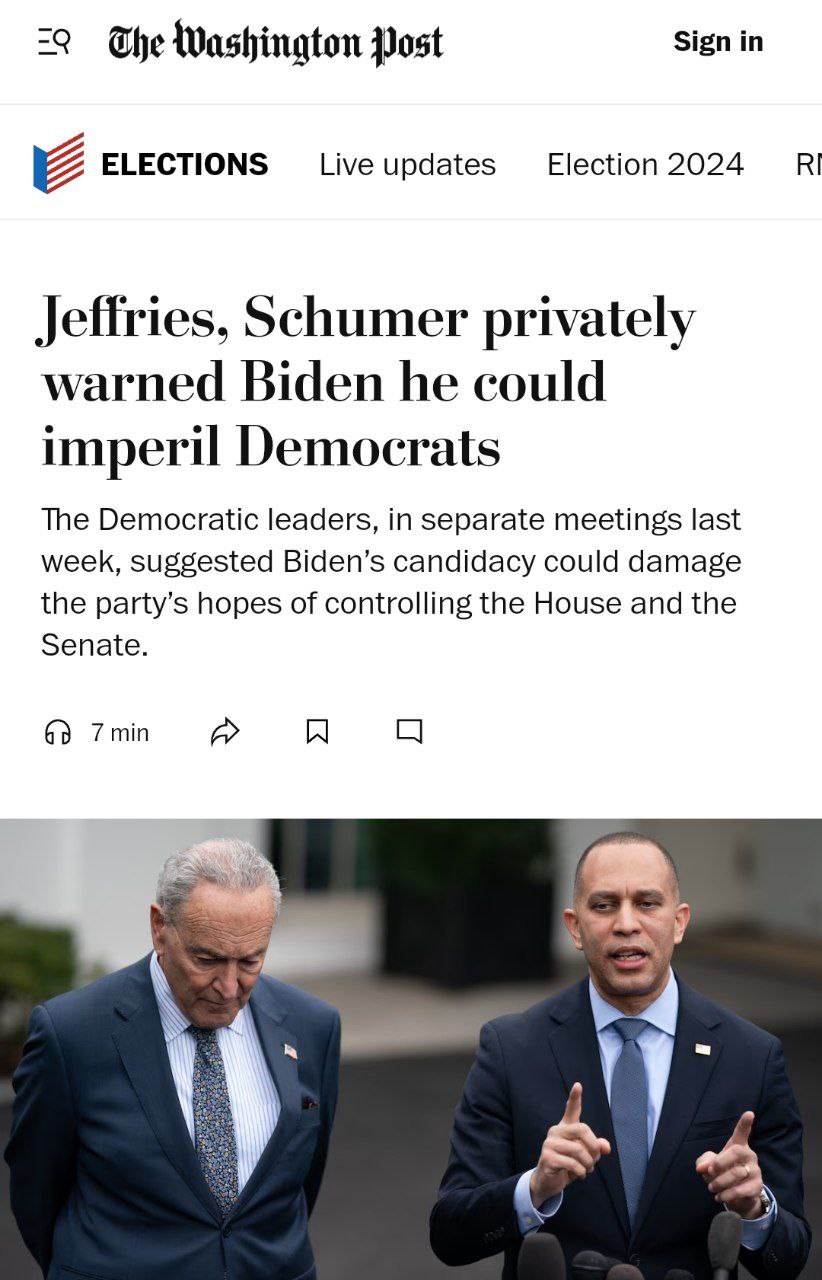This screenshot has width=822, height=1280.
Task: Click The Washington Post logo
Action: click(x=275, y=43)
